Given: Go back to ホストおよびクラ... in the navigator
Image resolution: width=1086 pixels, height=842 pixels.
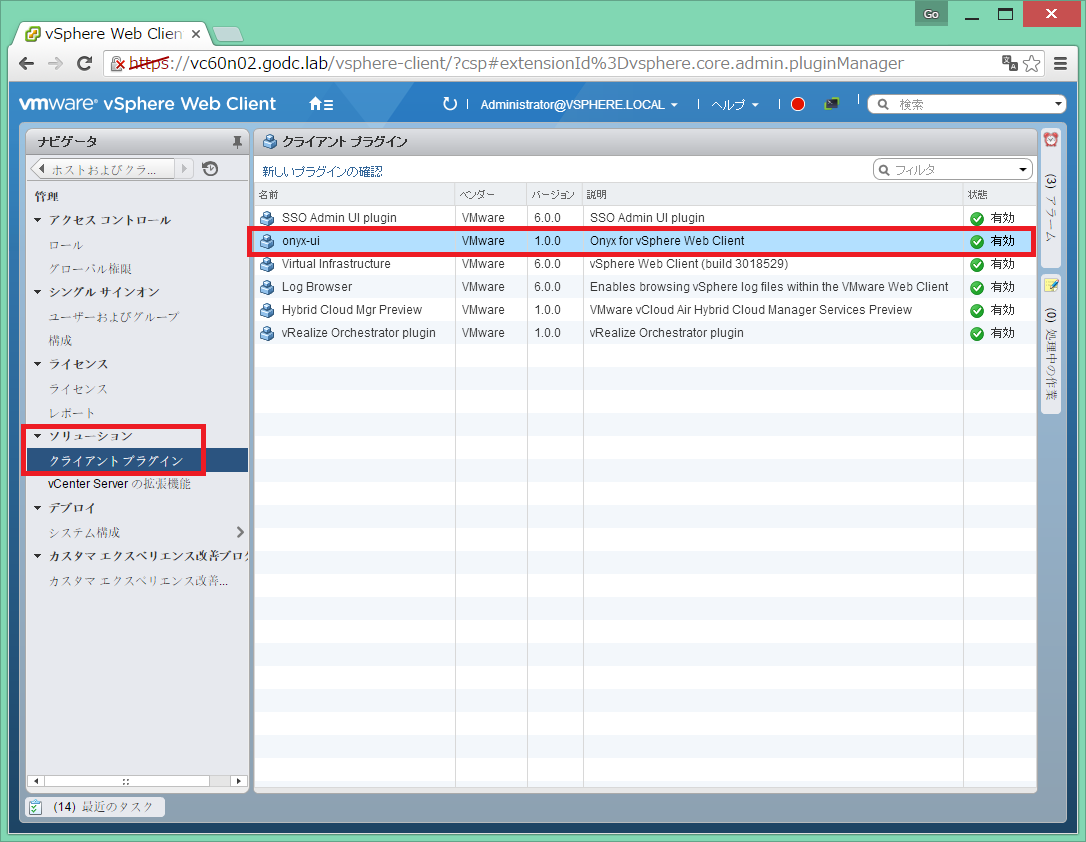Looking at the screenshot, I should click(104, 169).
